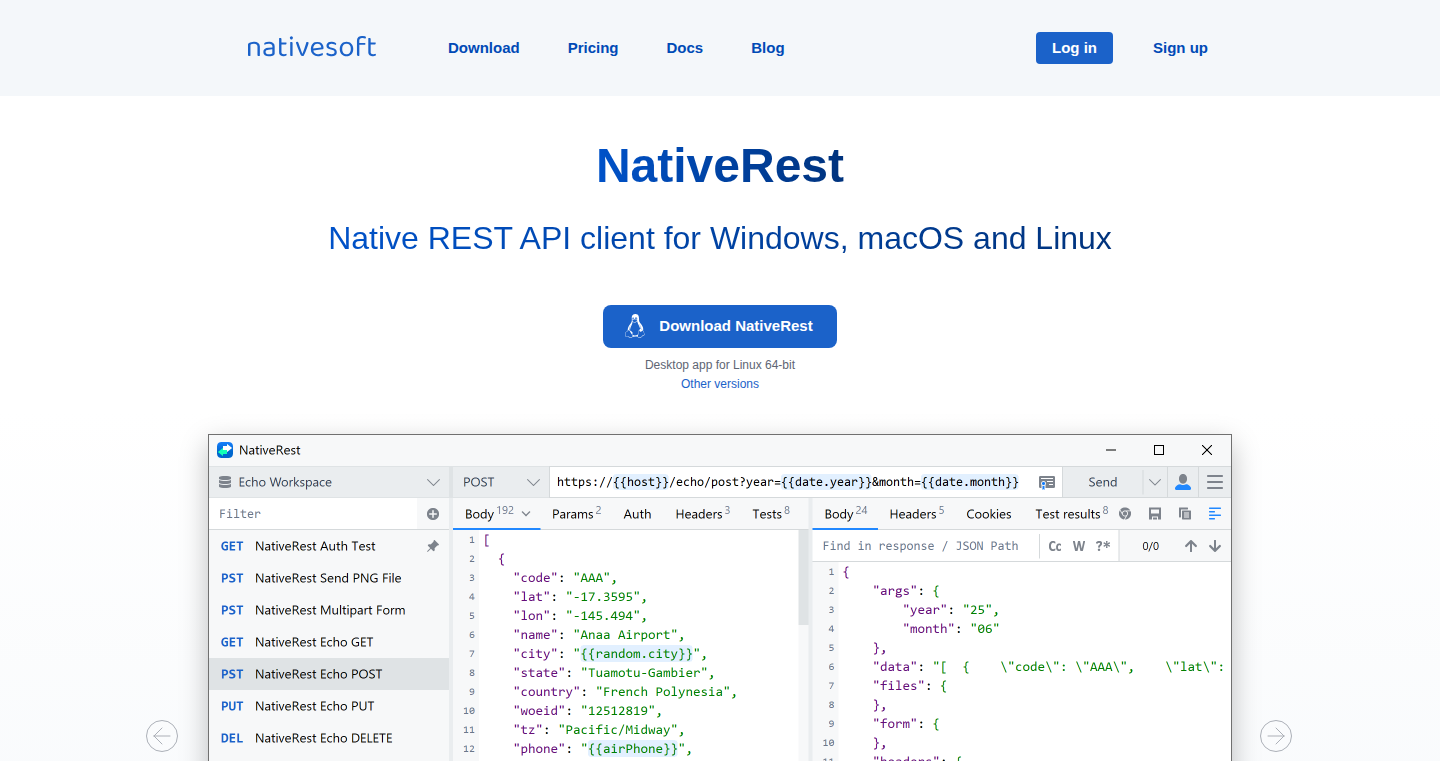Expand the Echo Workspace dropdown
The width and height of the screenshot is (1440, 761).
[433, 482]
